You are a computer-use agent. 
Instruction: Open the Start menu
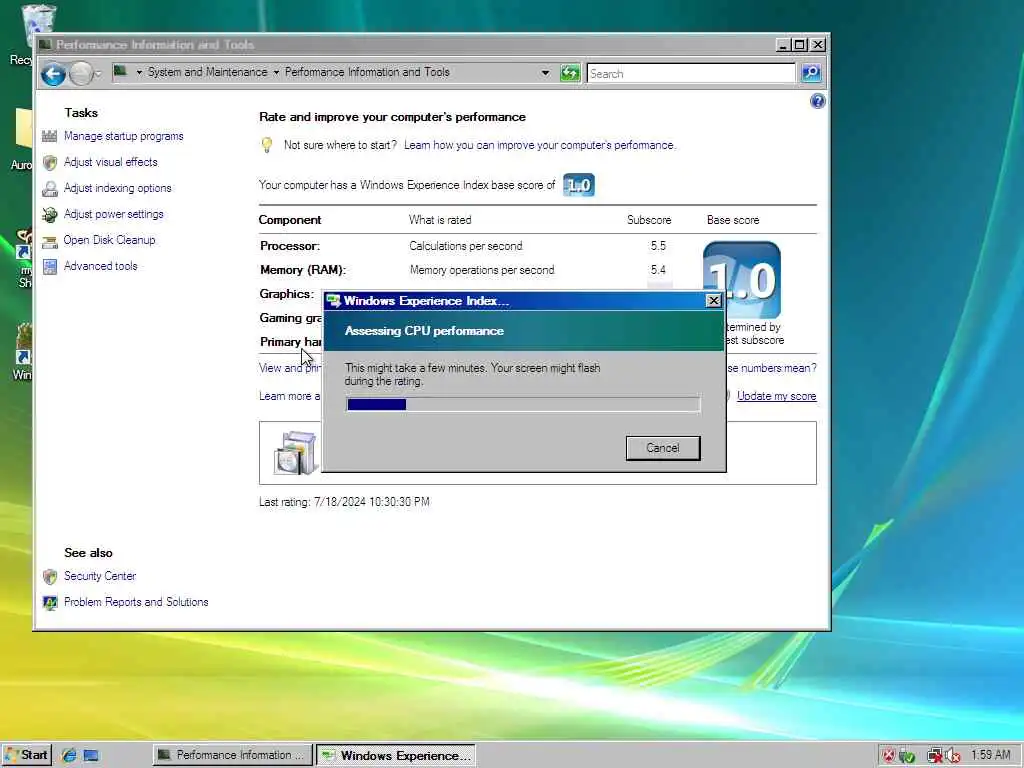click(x=27, y=755)
